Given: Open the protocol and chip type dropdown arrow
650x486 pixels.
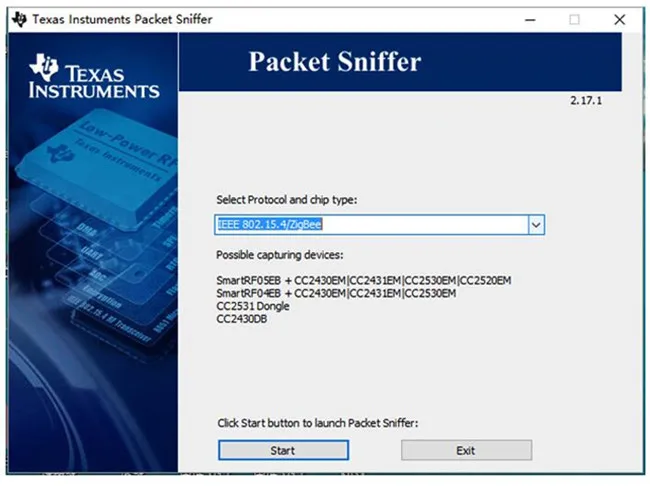Looking at the screenshot, I should point(536,225).
